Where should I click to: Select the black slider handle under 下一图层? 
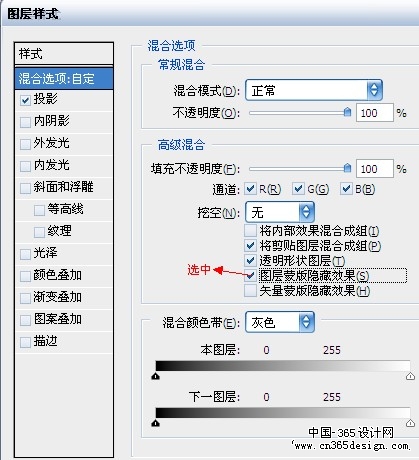[156, 423]
